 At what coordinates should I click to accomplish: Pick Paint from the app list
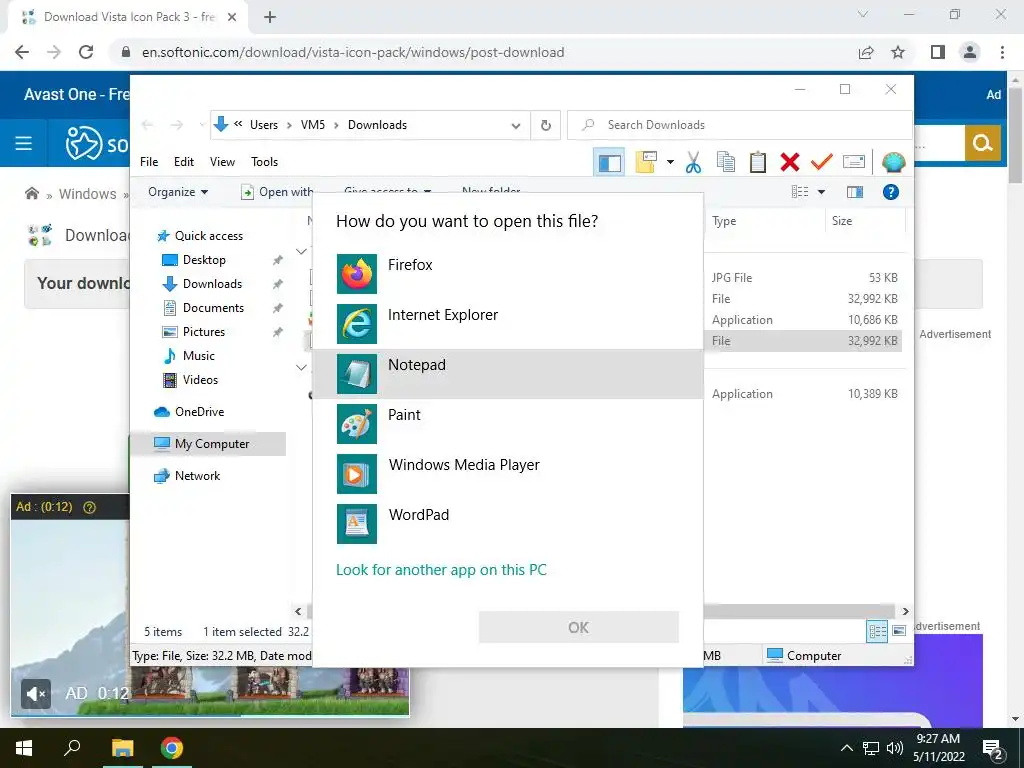tap(507, 424)
